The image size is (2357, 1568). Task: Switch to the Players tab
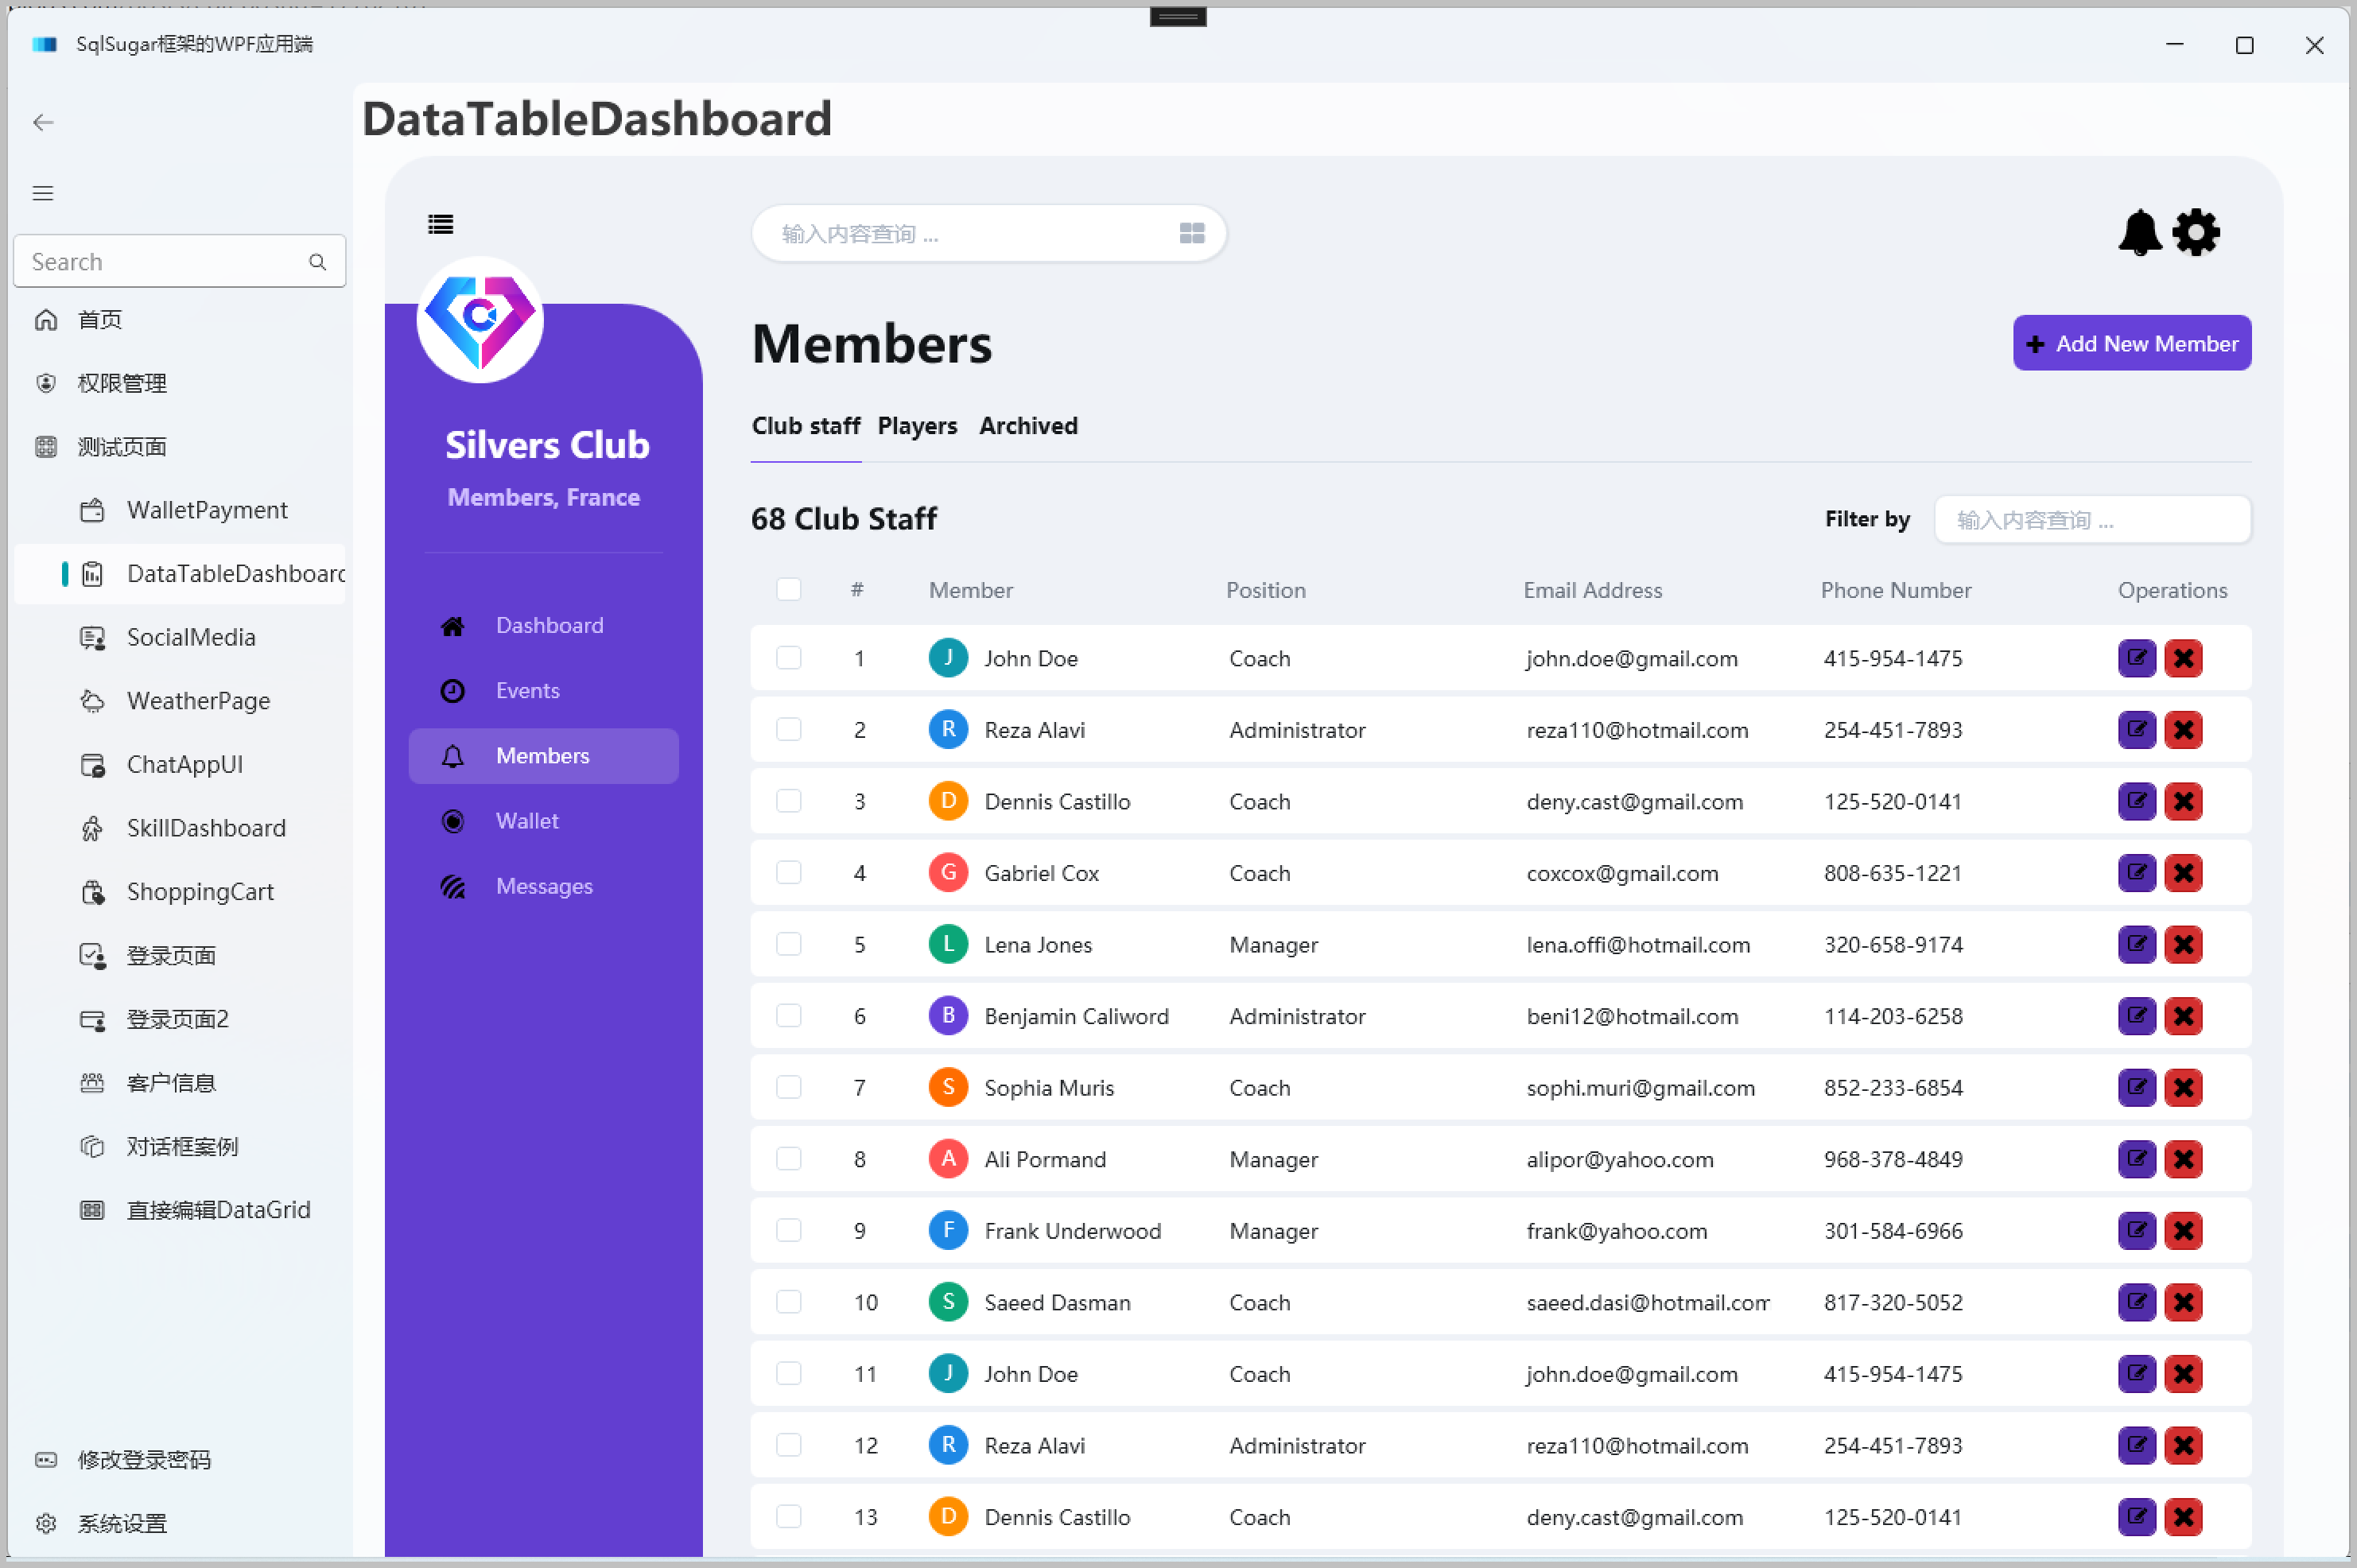[x=916, y=426]
